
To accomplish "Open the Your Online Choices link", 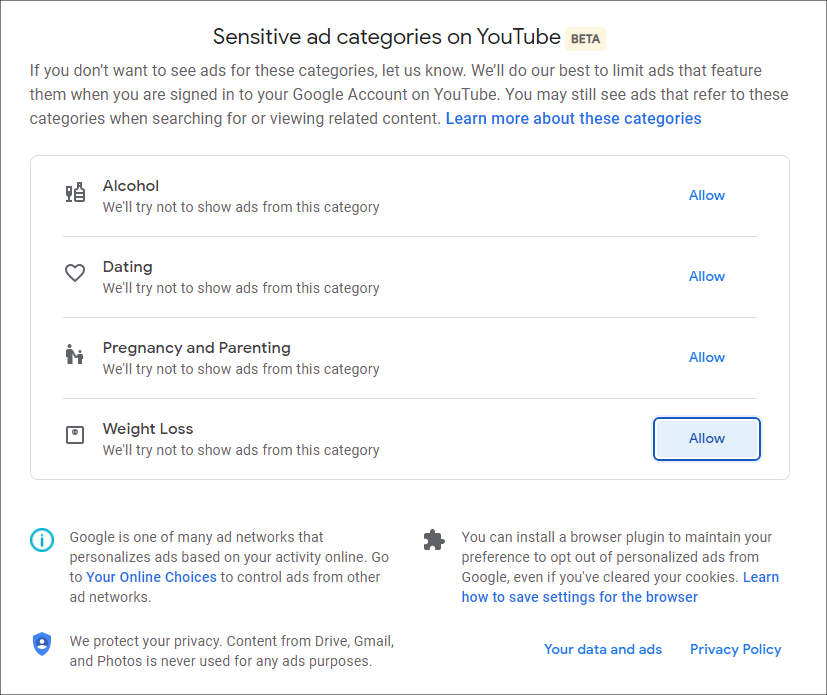I will [x=151, y=577].
